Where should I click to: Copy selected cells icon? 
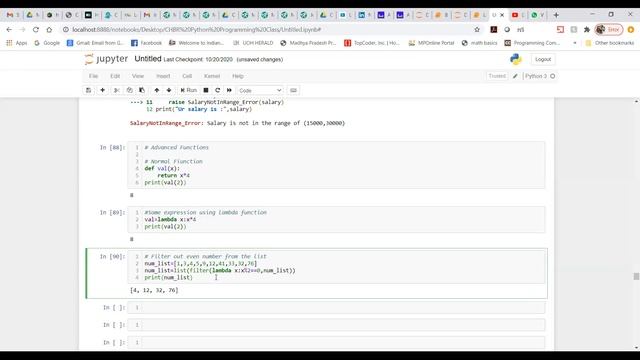129,90
